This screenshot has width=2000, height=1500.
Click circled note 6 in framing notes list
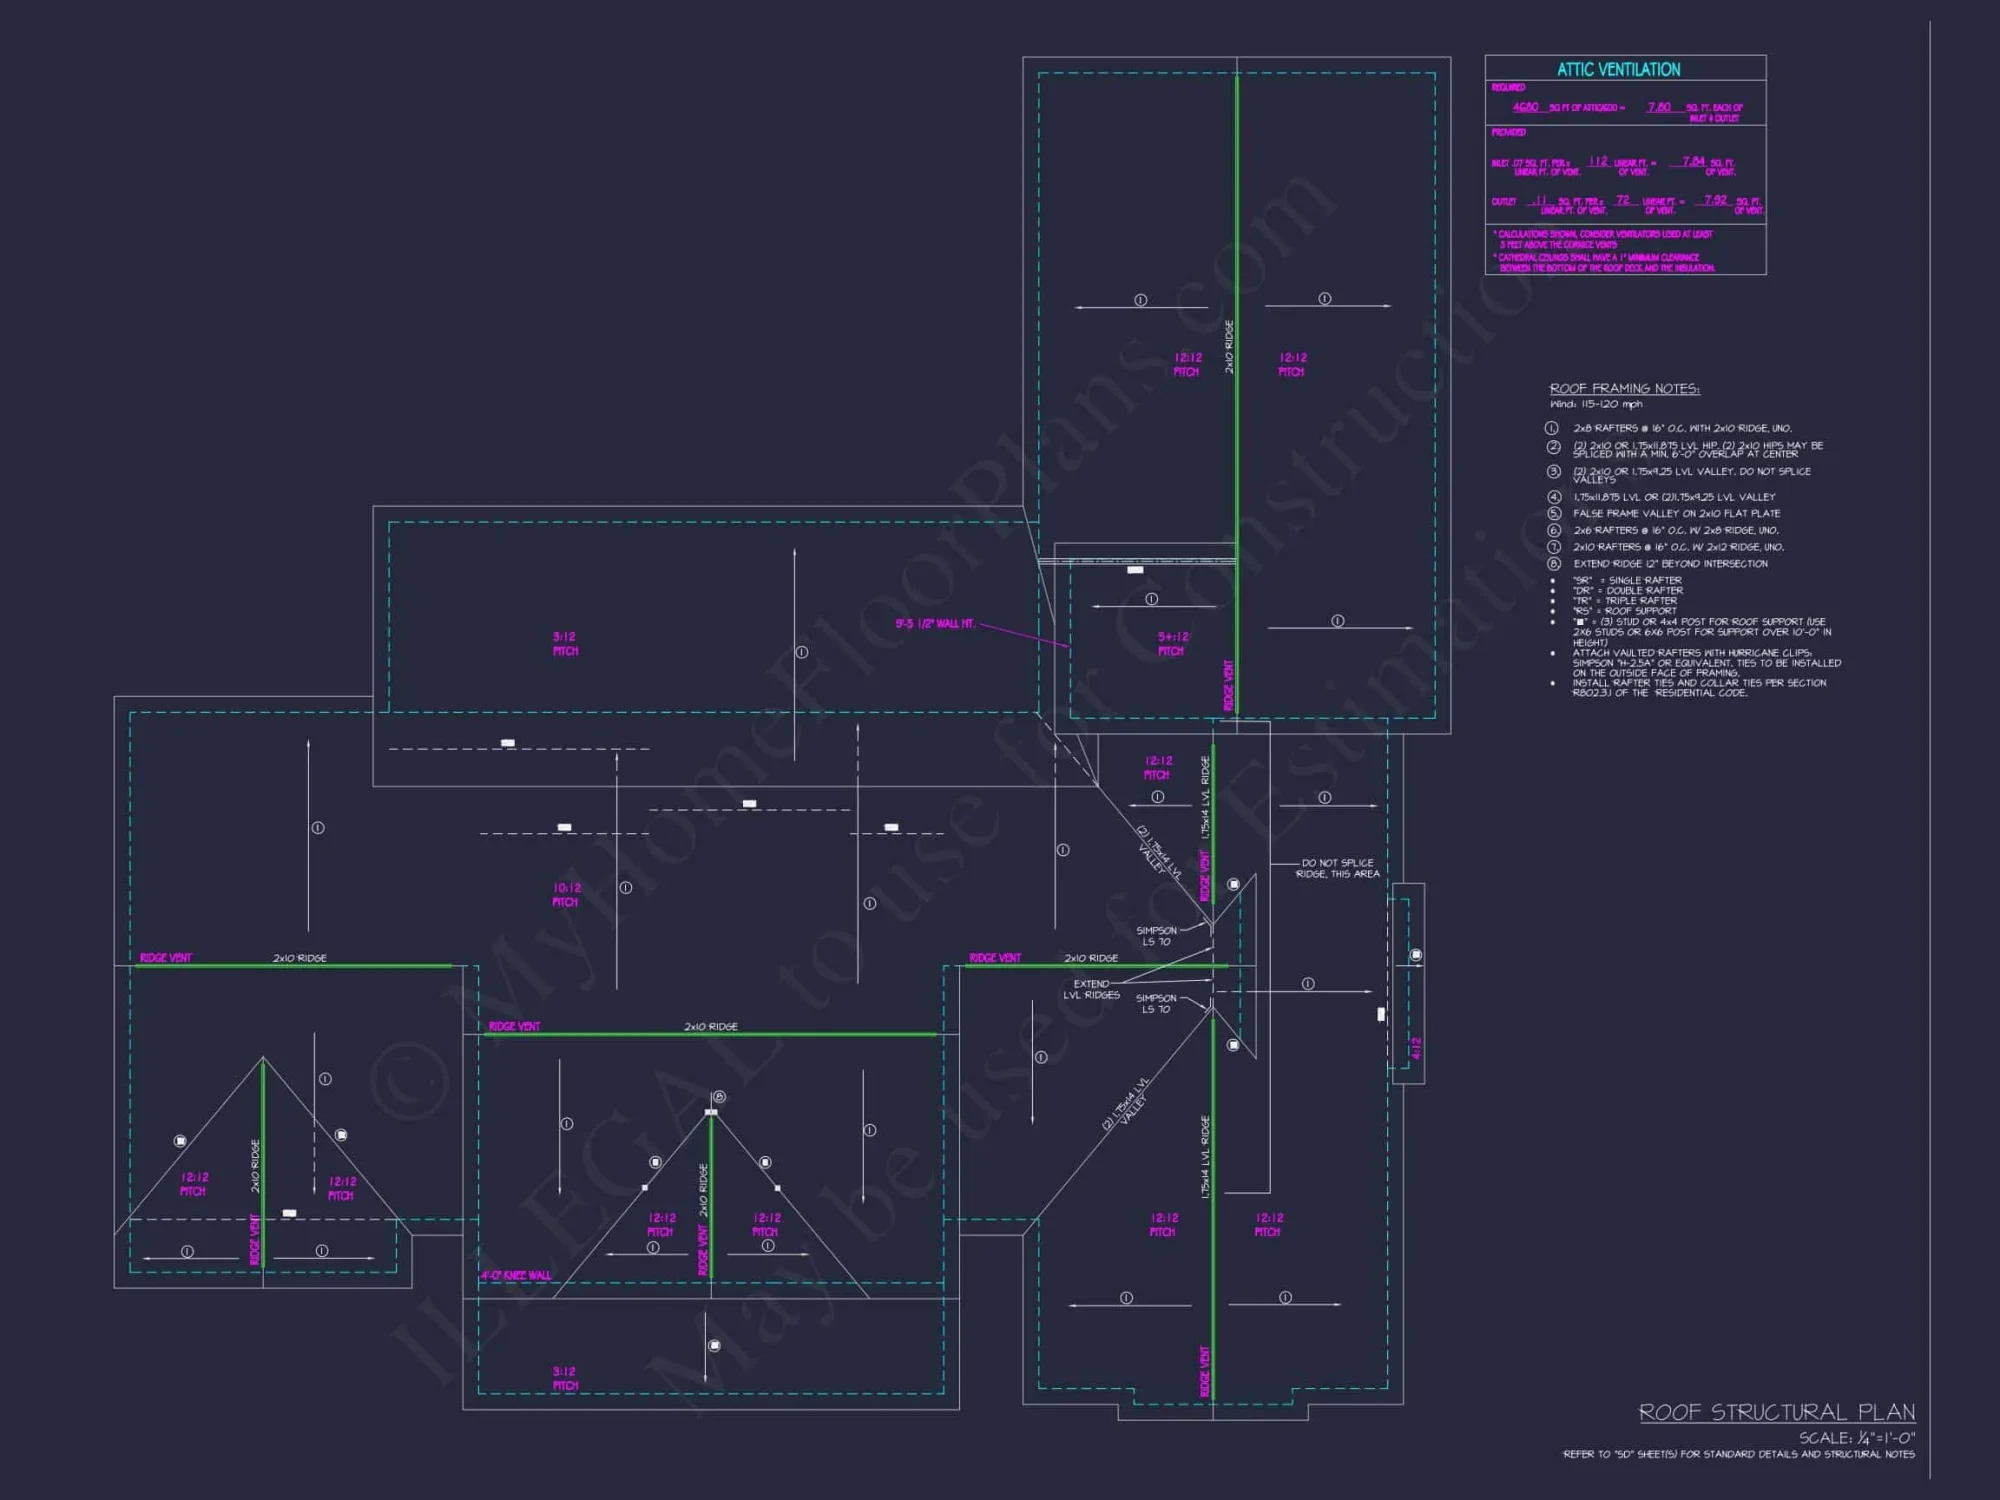(1554, 530)
